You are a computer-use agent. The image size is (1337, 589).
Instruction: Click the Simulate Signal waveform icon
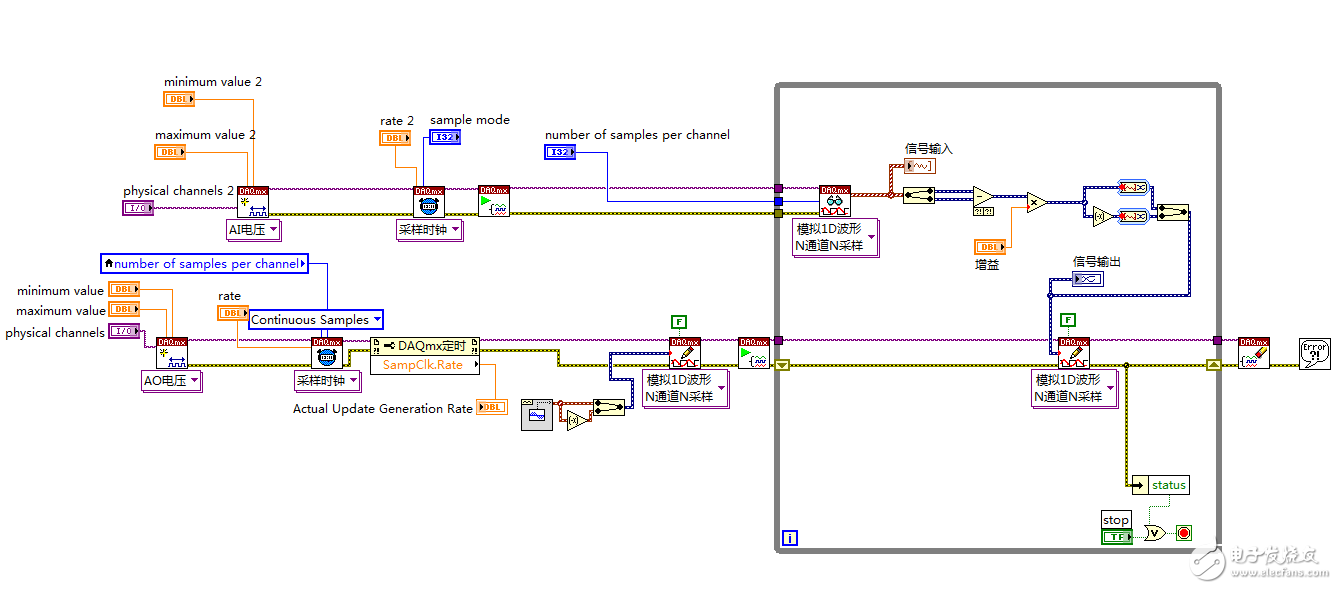click(x=537, y=414)
